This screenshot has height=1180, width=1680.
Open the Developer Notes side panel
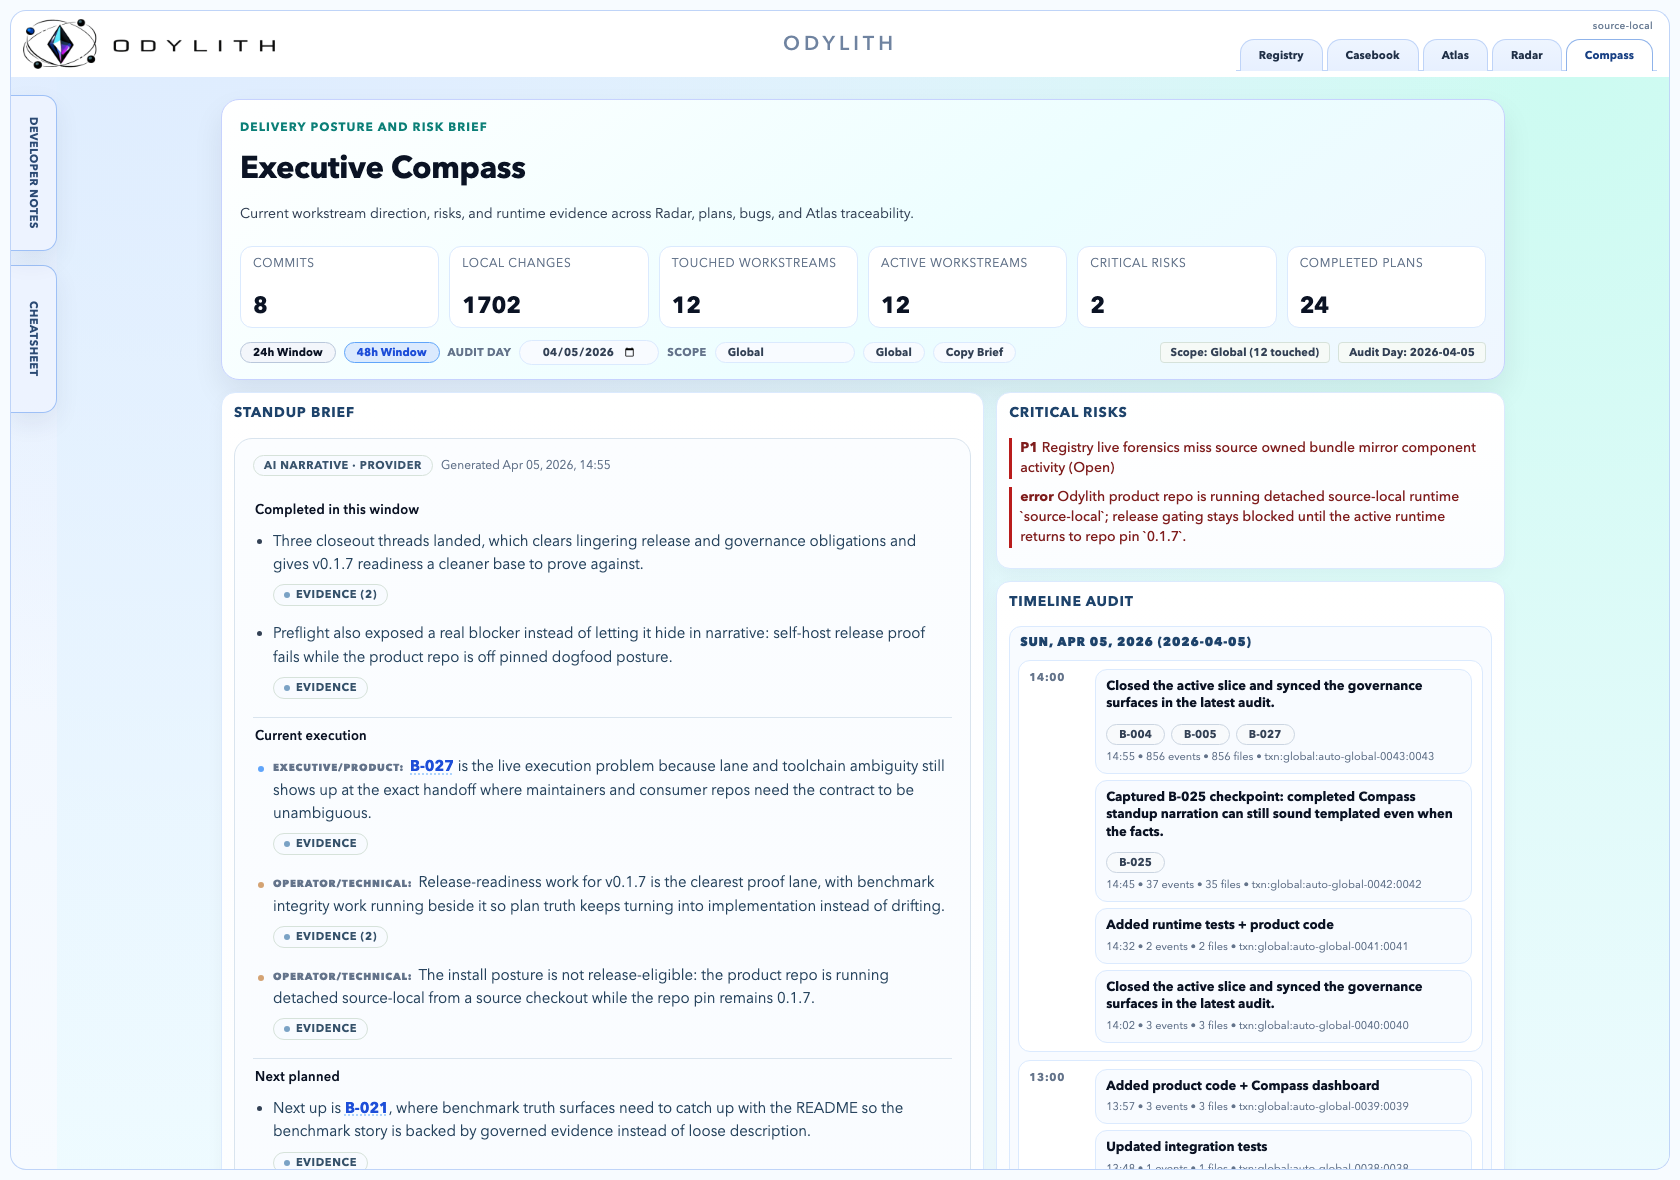click(33, 173)
